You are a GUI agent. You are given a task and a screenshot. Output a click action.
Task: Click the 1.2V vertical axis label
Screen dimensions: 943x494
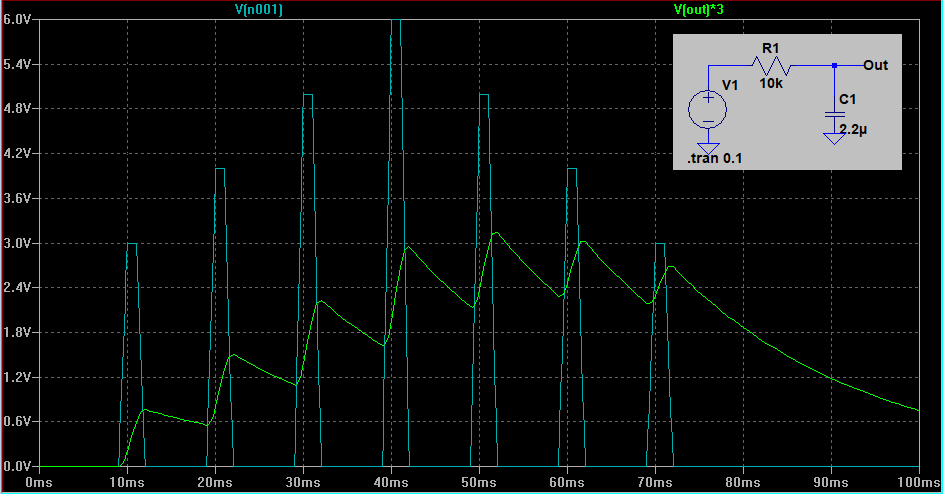pyautogui.click(x=16, y=377)
